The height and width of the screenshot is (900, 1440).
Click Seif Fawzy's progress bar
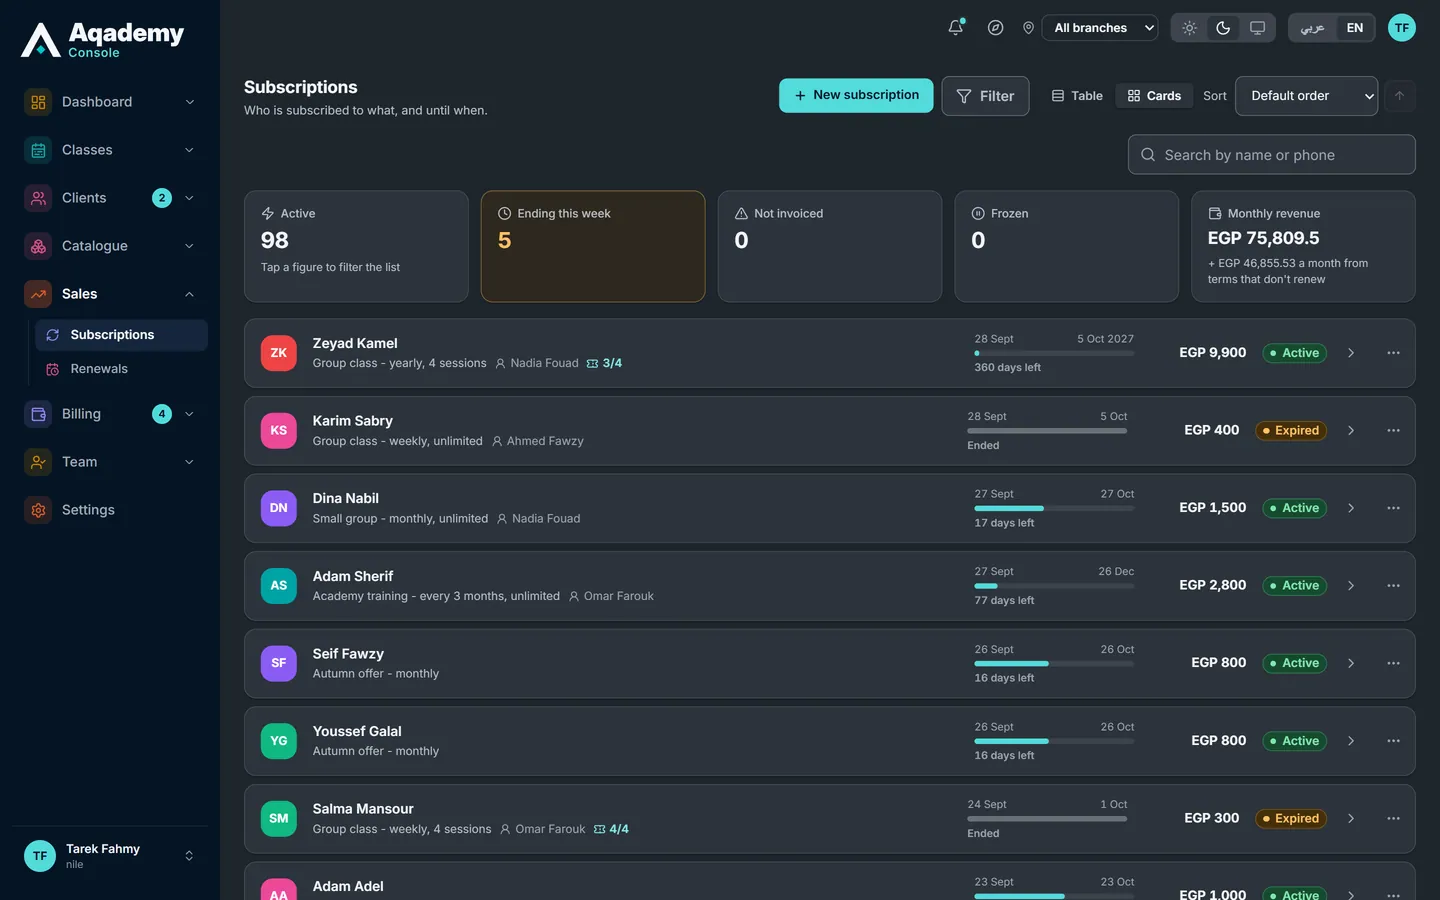pos(1054,664)
